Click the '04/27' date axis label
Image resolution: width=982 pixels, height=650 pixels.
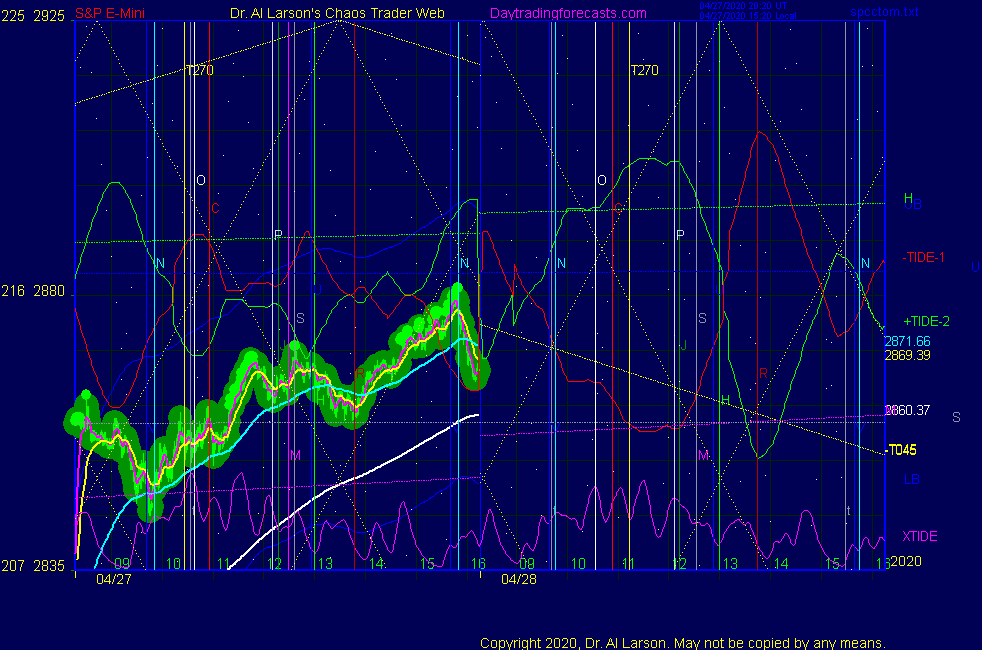tap(114, 579)
